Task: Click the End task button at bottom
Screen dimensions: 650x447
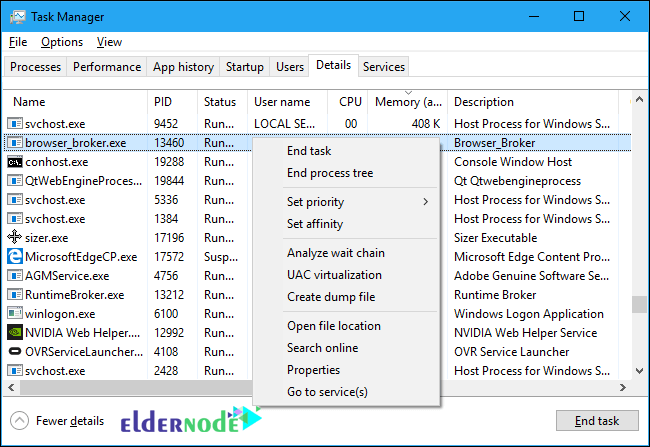Action: tap(597, 421)
